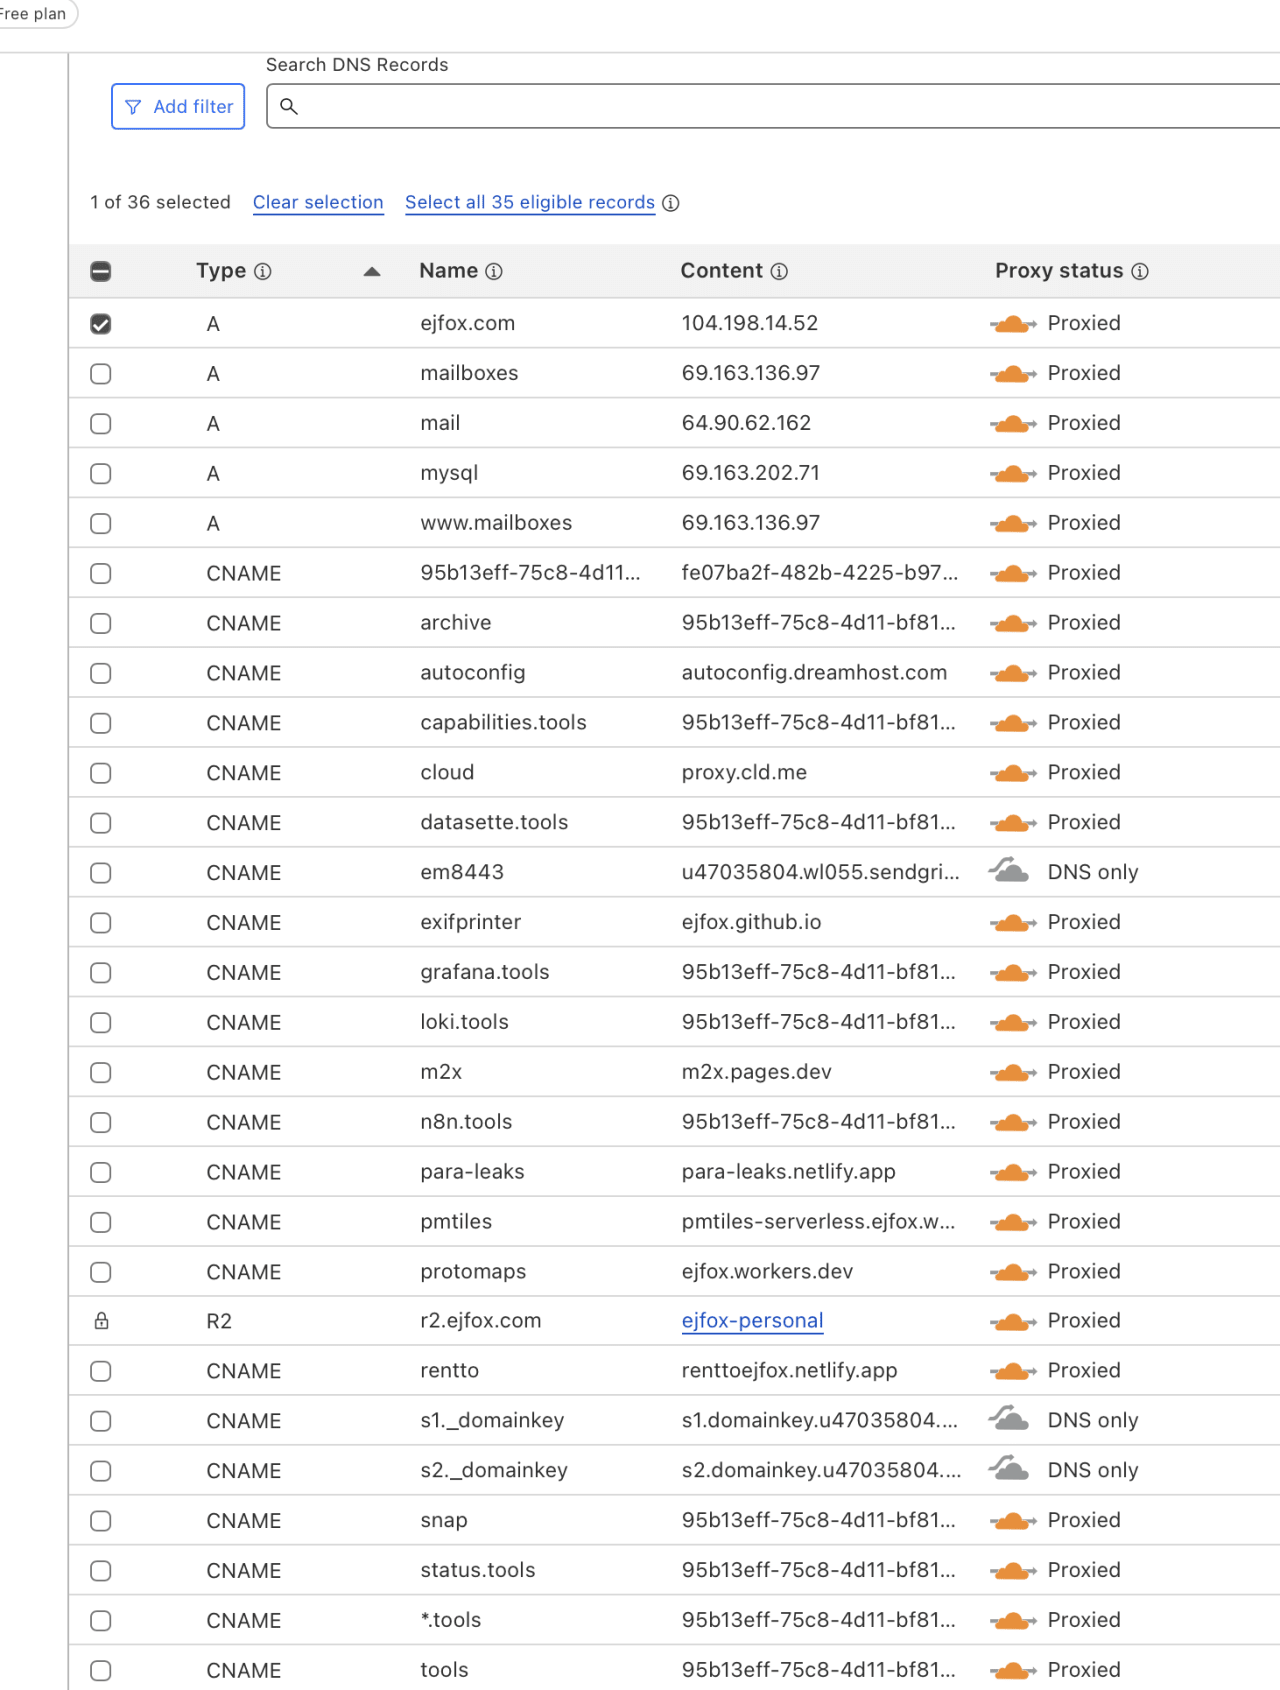Viewport: 1280px width, 1690px height.
Task: Select the archive CNAME checkbox
Action: coord(101,624)
